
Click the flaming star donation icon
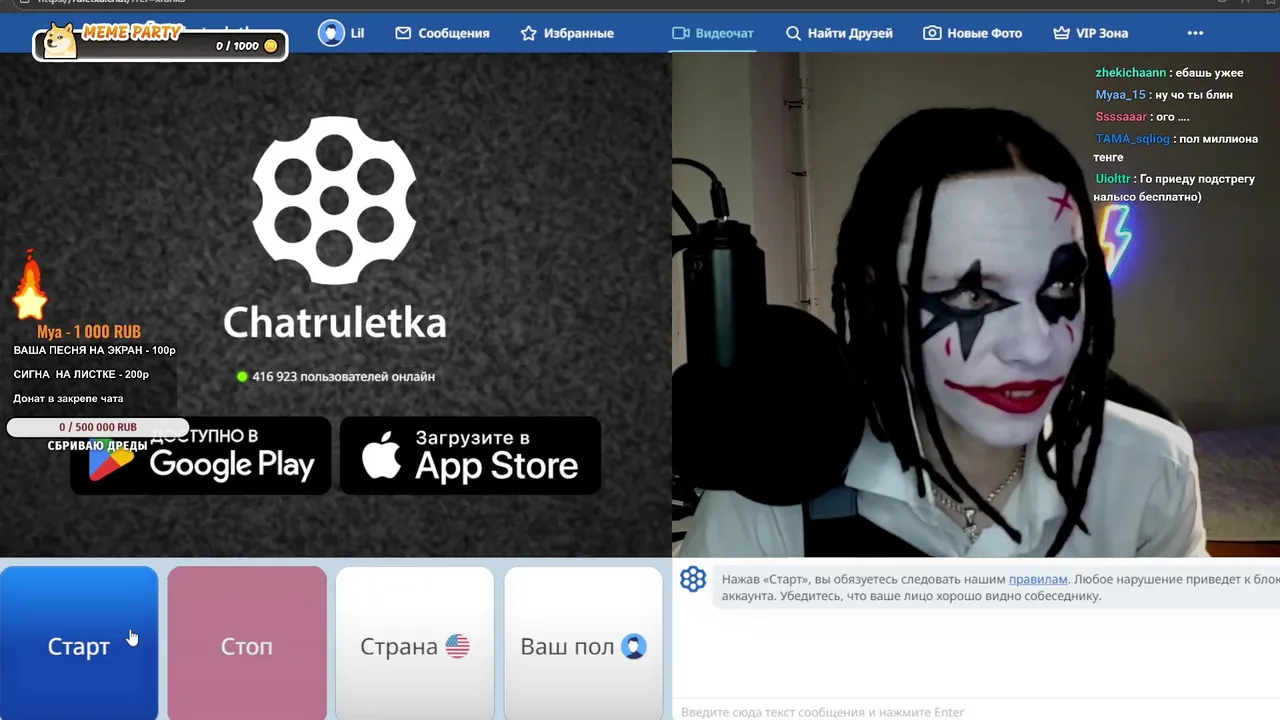[x=29, y=286]
